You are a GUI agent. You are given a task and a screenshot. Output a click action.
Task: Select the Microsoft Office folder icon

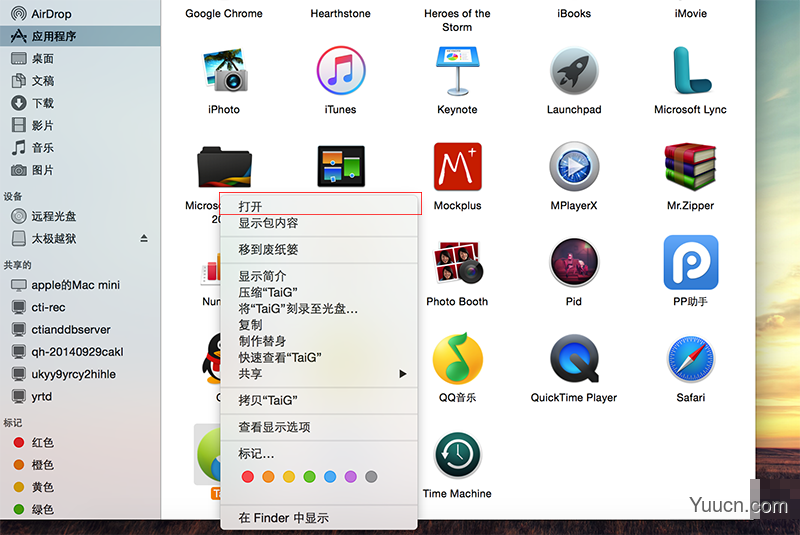tap(224, 167)
